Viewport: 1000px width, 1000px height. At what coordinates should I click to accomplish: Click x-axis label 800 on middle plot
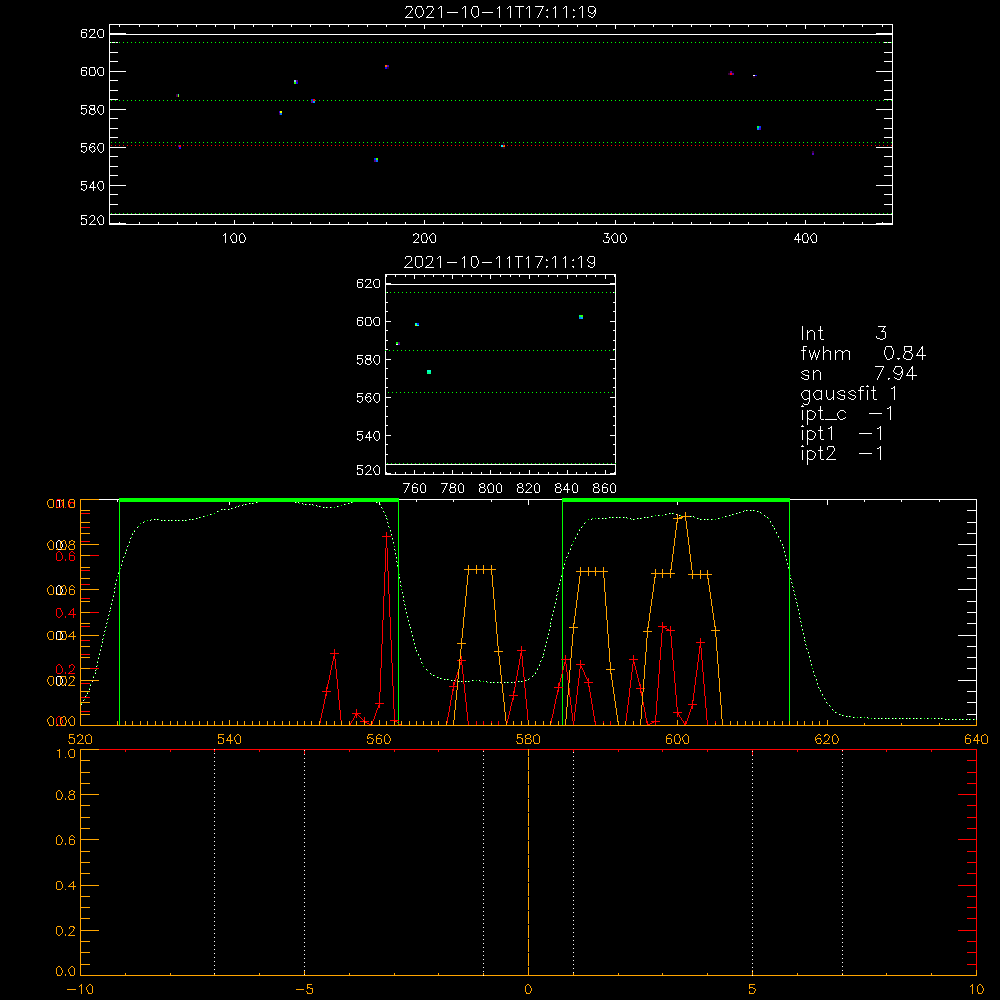(x=490, y=489)
